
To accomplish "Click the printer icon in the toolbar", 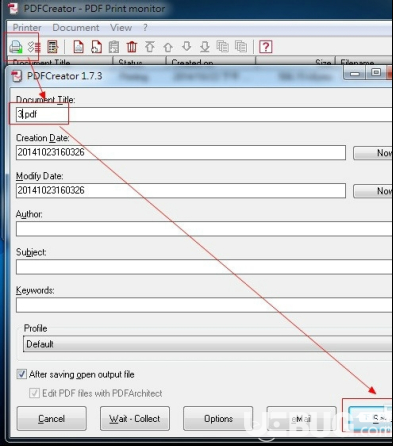I will point(15,47).
